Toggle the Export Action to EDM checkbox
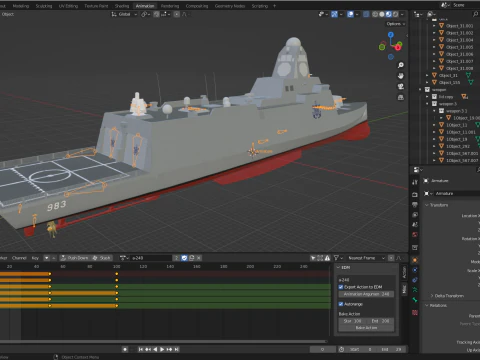 click(341, 287)
